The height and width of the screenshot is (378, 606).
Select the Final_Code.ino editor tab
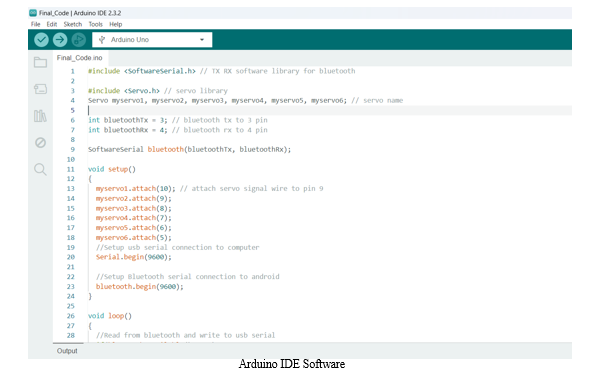80,58
